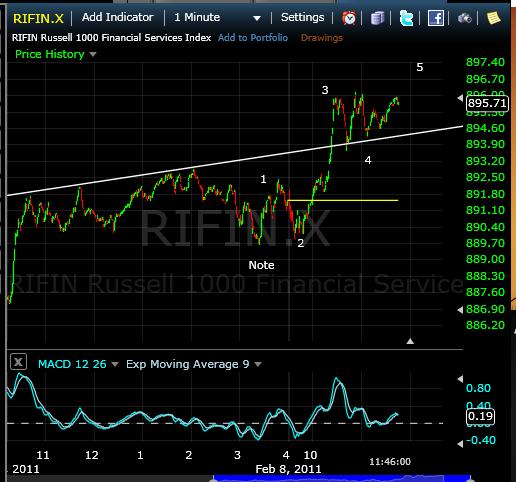This screenshot has width=516, height=482.
Task: Open the yellow sticky note icon
Action: click(x=493, y=18)
